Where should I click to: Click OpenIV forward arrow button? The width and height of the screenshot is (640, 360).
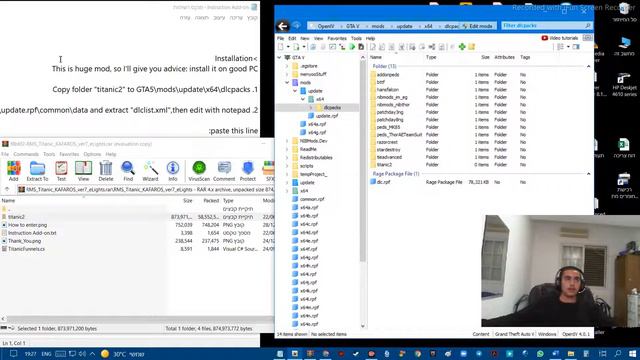pyautogui.click(x=296, y=26)
